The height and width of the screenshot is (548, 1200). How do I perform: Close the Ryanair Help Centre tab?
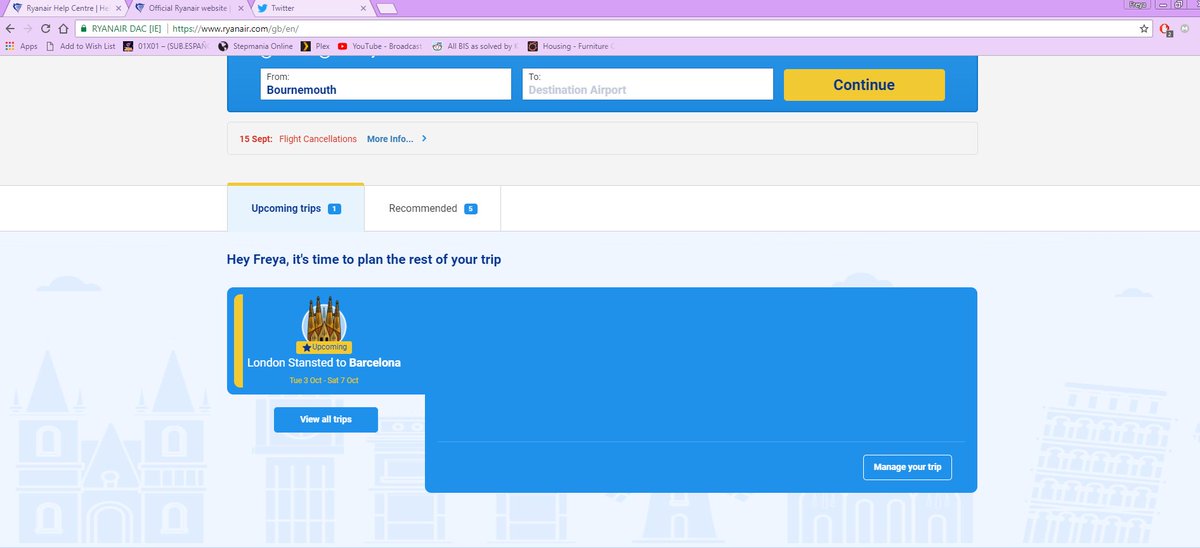118,8
